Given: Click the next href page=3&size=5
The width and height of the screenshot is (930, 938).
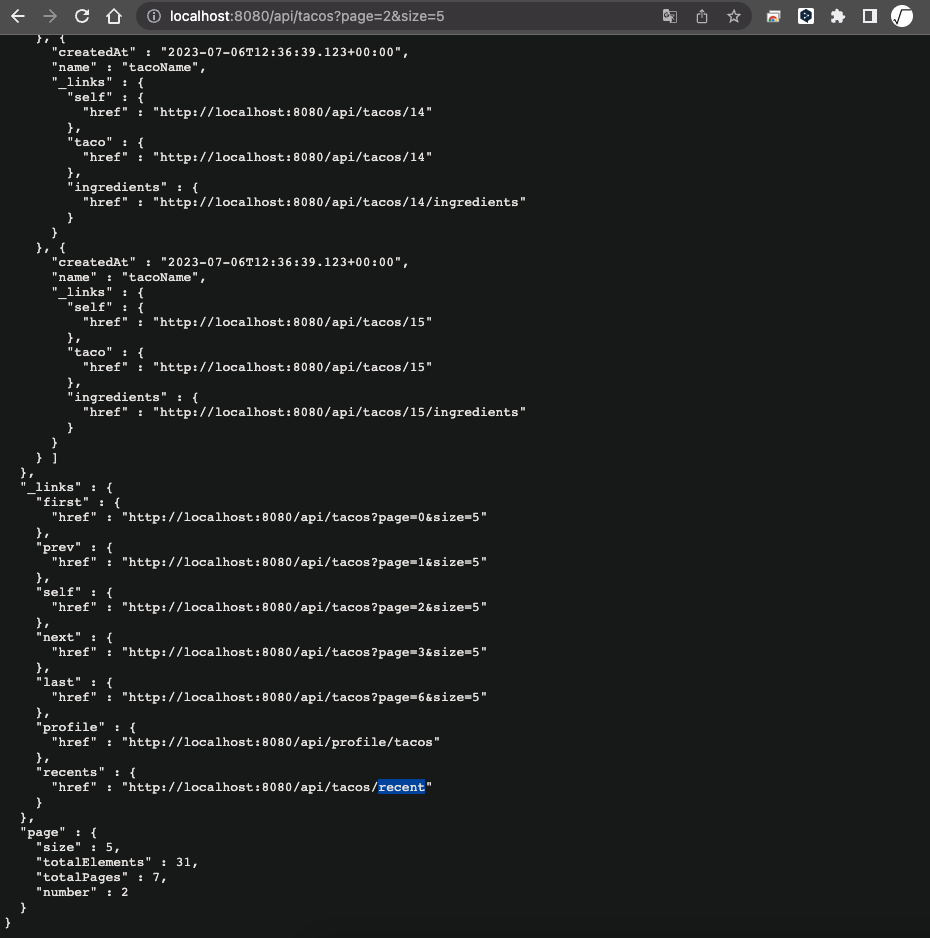Looking at the screenshot, I should pyautogui.click(x=304, y=652).
